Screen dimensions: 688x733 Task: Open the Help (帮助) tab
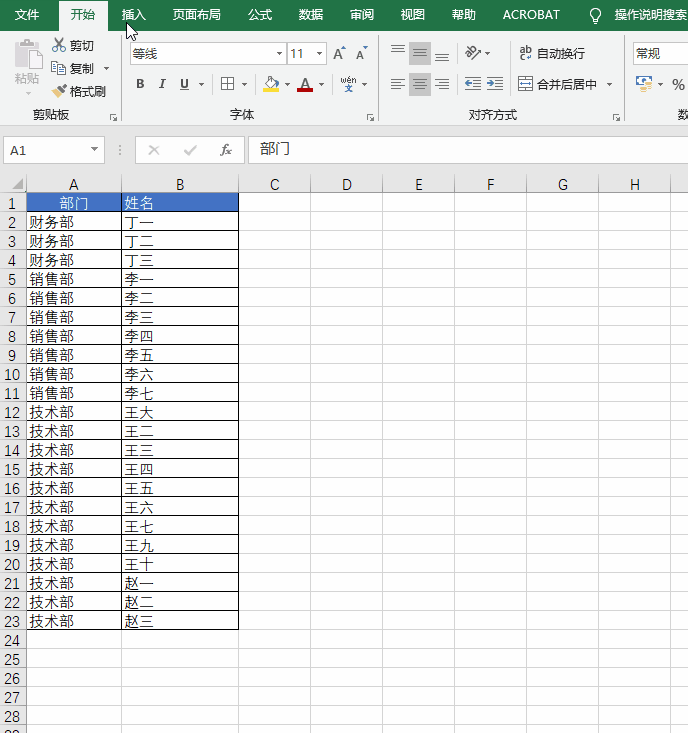pyautogui.click(x=464, y=15)
